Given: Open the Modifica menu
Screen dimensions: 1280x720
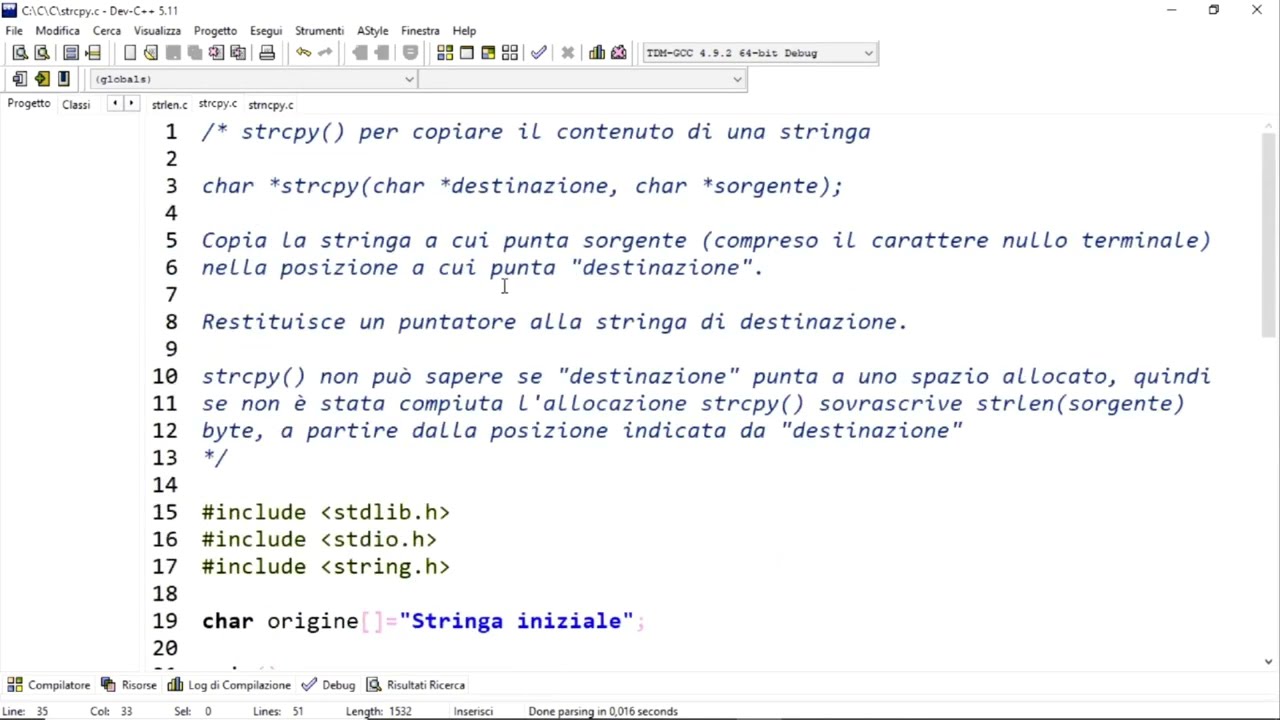Looking at the screenshot, I should (x=57, y=31).
